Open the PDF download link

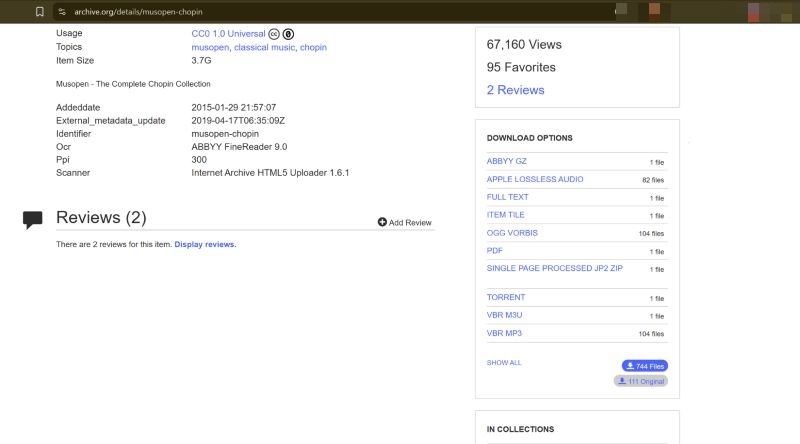494,251
